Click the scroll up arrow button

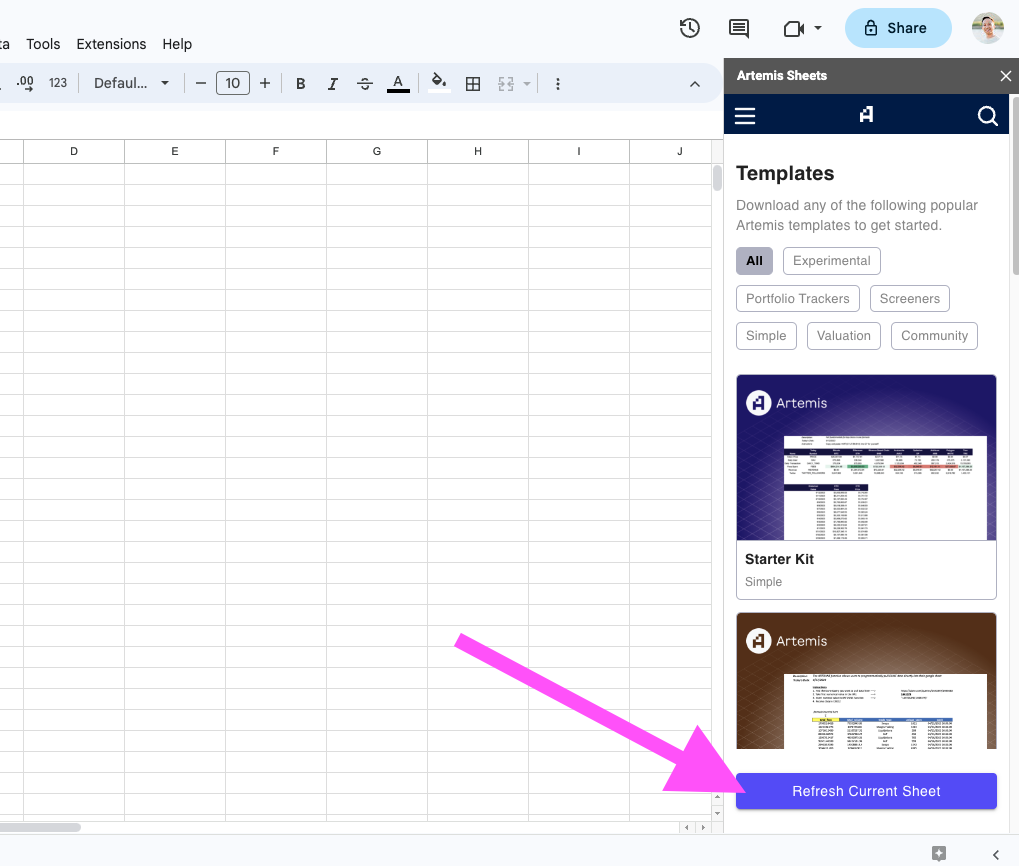[x=717, y=796]
